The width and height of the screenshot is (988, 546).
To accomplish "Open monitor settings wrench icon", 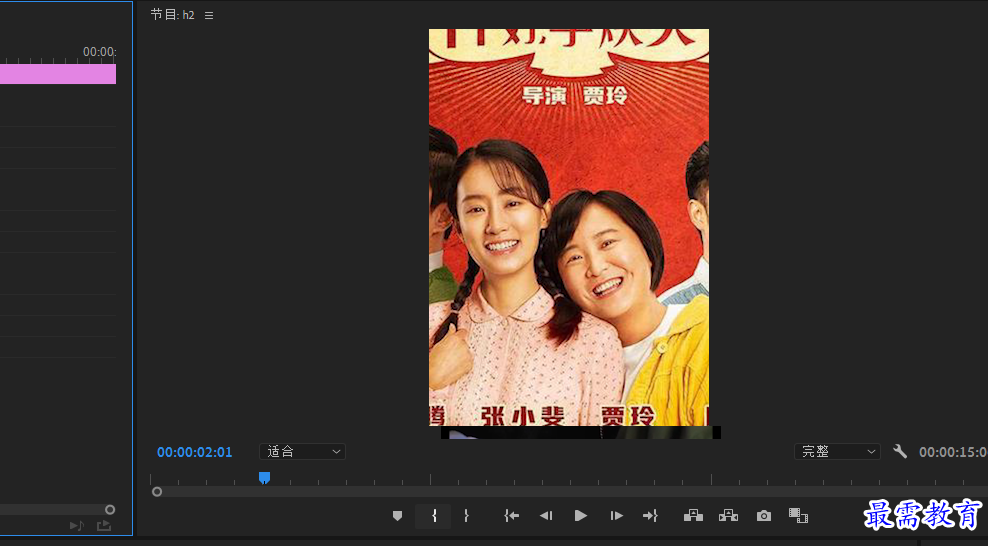I will 900,451.
